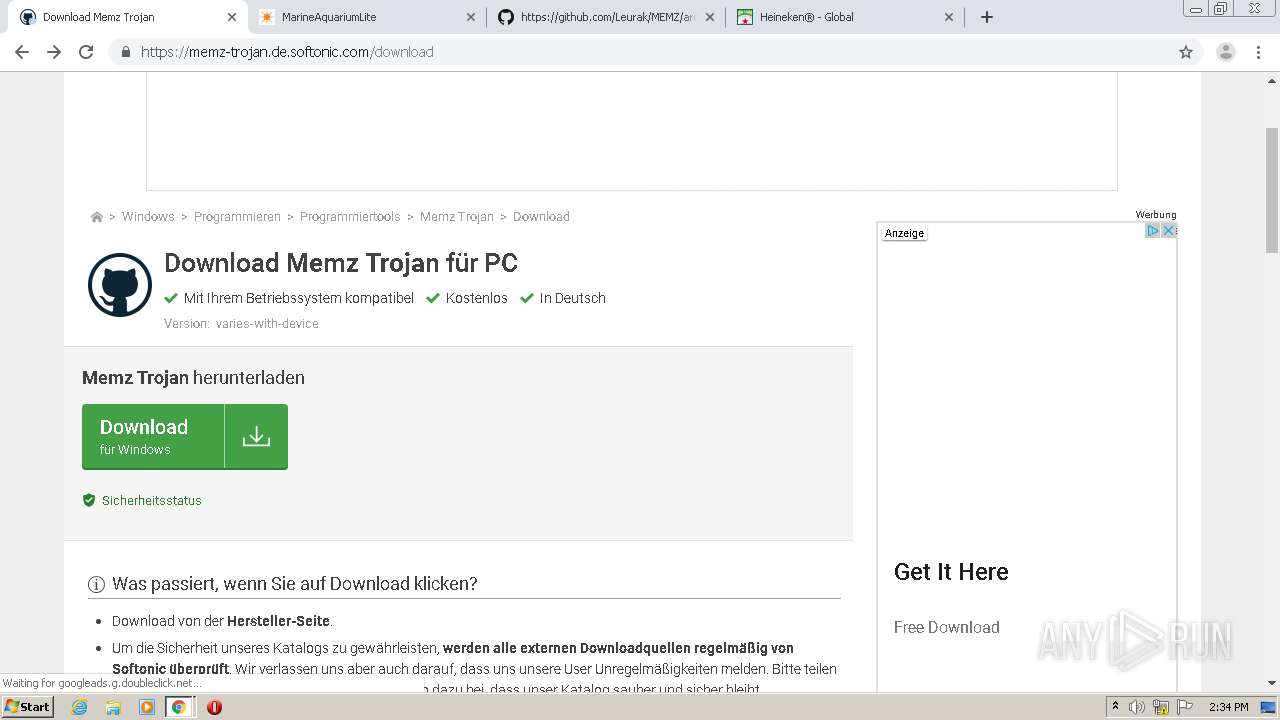
Task: Click the Hersteller-Seite bold text
Action: pyautogui.click(x=278, y=621)
